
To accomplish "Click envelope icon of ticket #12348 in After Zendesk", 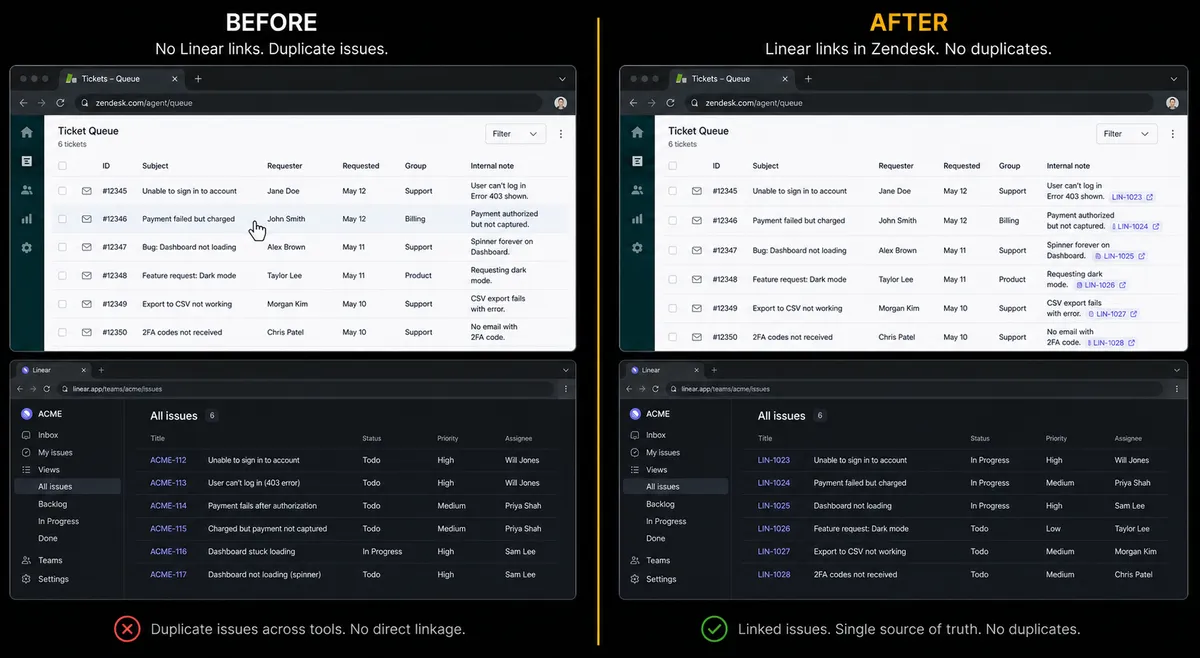I will [x=697, y=279].
